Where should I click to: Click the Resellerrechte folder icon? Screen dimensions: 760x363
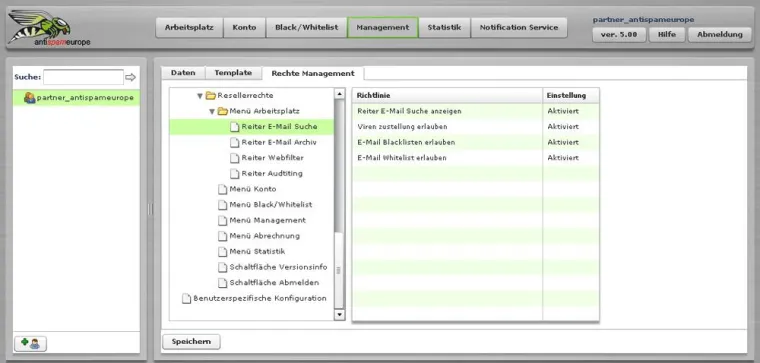210,95
